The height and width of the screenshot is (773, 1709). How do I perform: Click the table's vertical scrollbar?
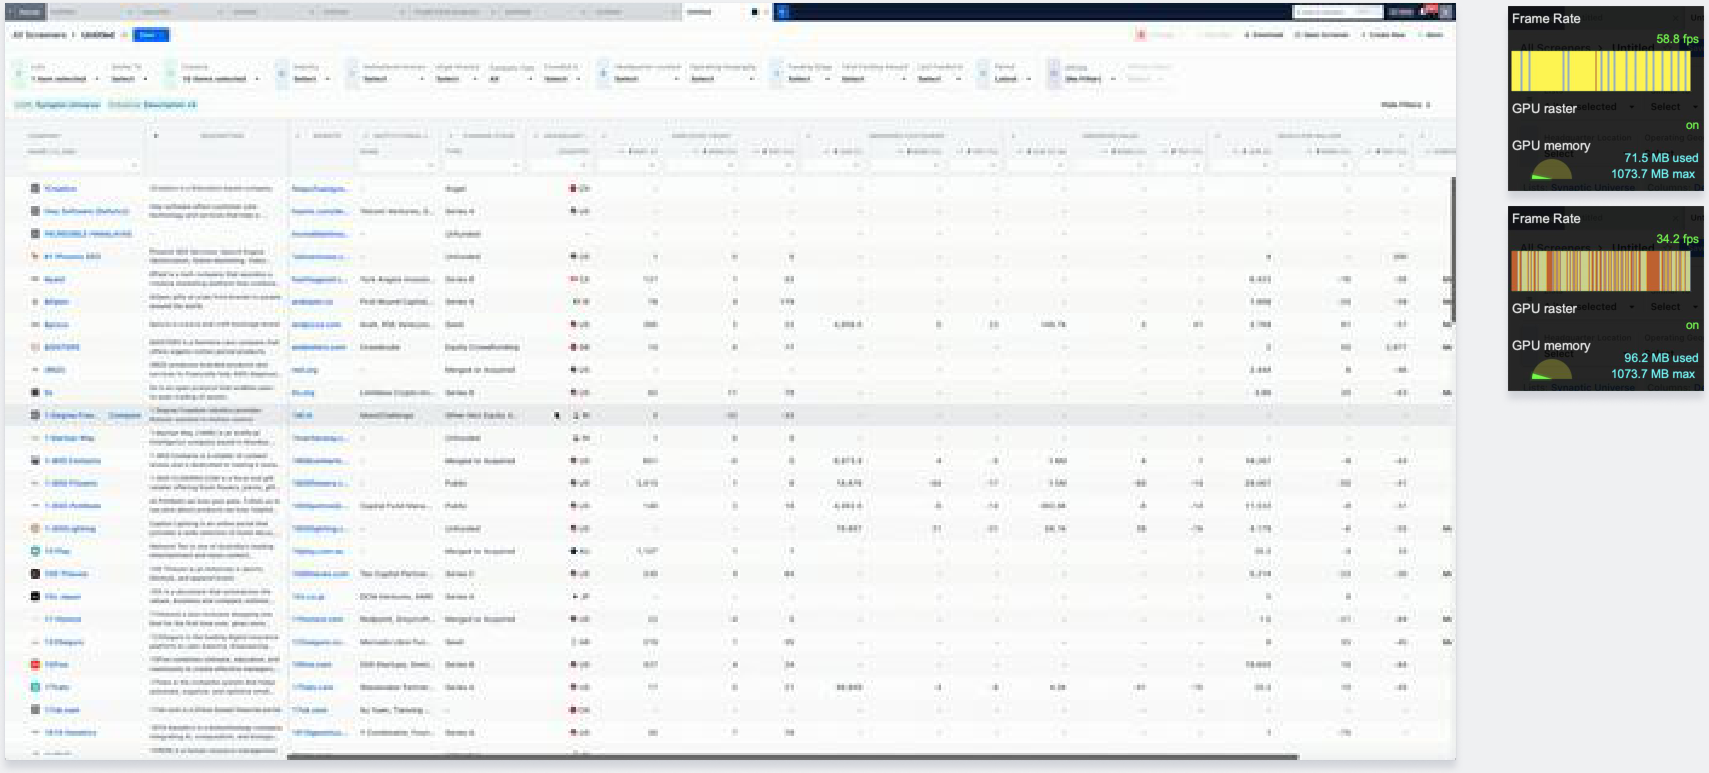1452,250
